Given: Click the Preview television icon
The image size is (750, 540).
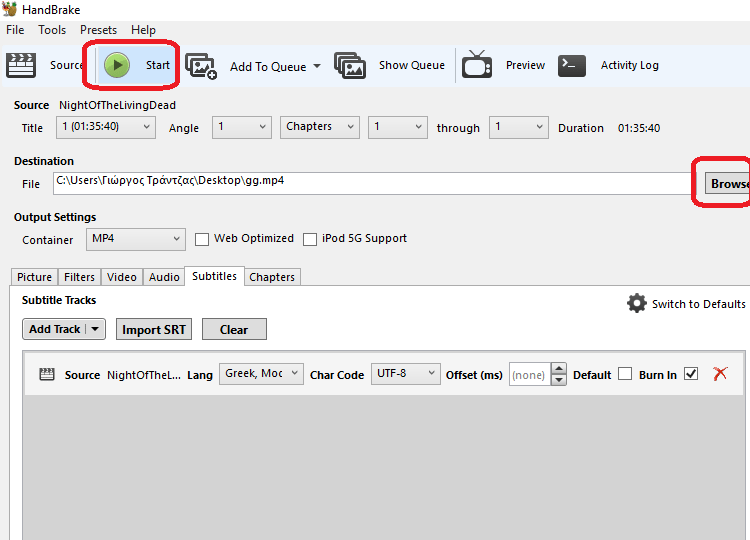Looking at the screenshot, I should (x=476, y=64).
